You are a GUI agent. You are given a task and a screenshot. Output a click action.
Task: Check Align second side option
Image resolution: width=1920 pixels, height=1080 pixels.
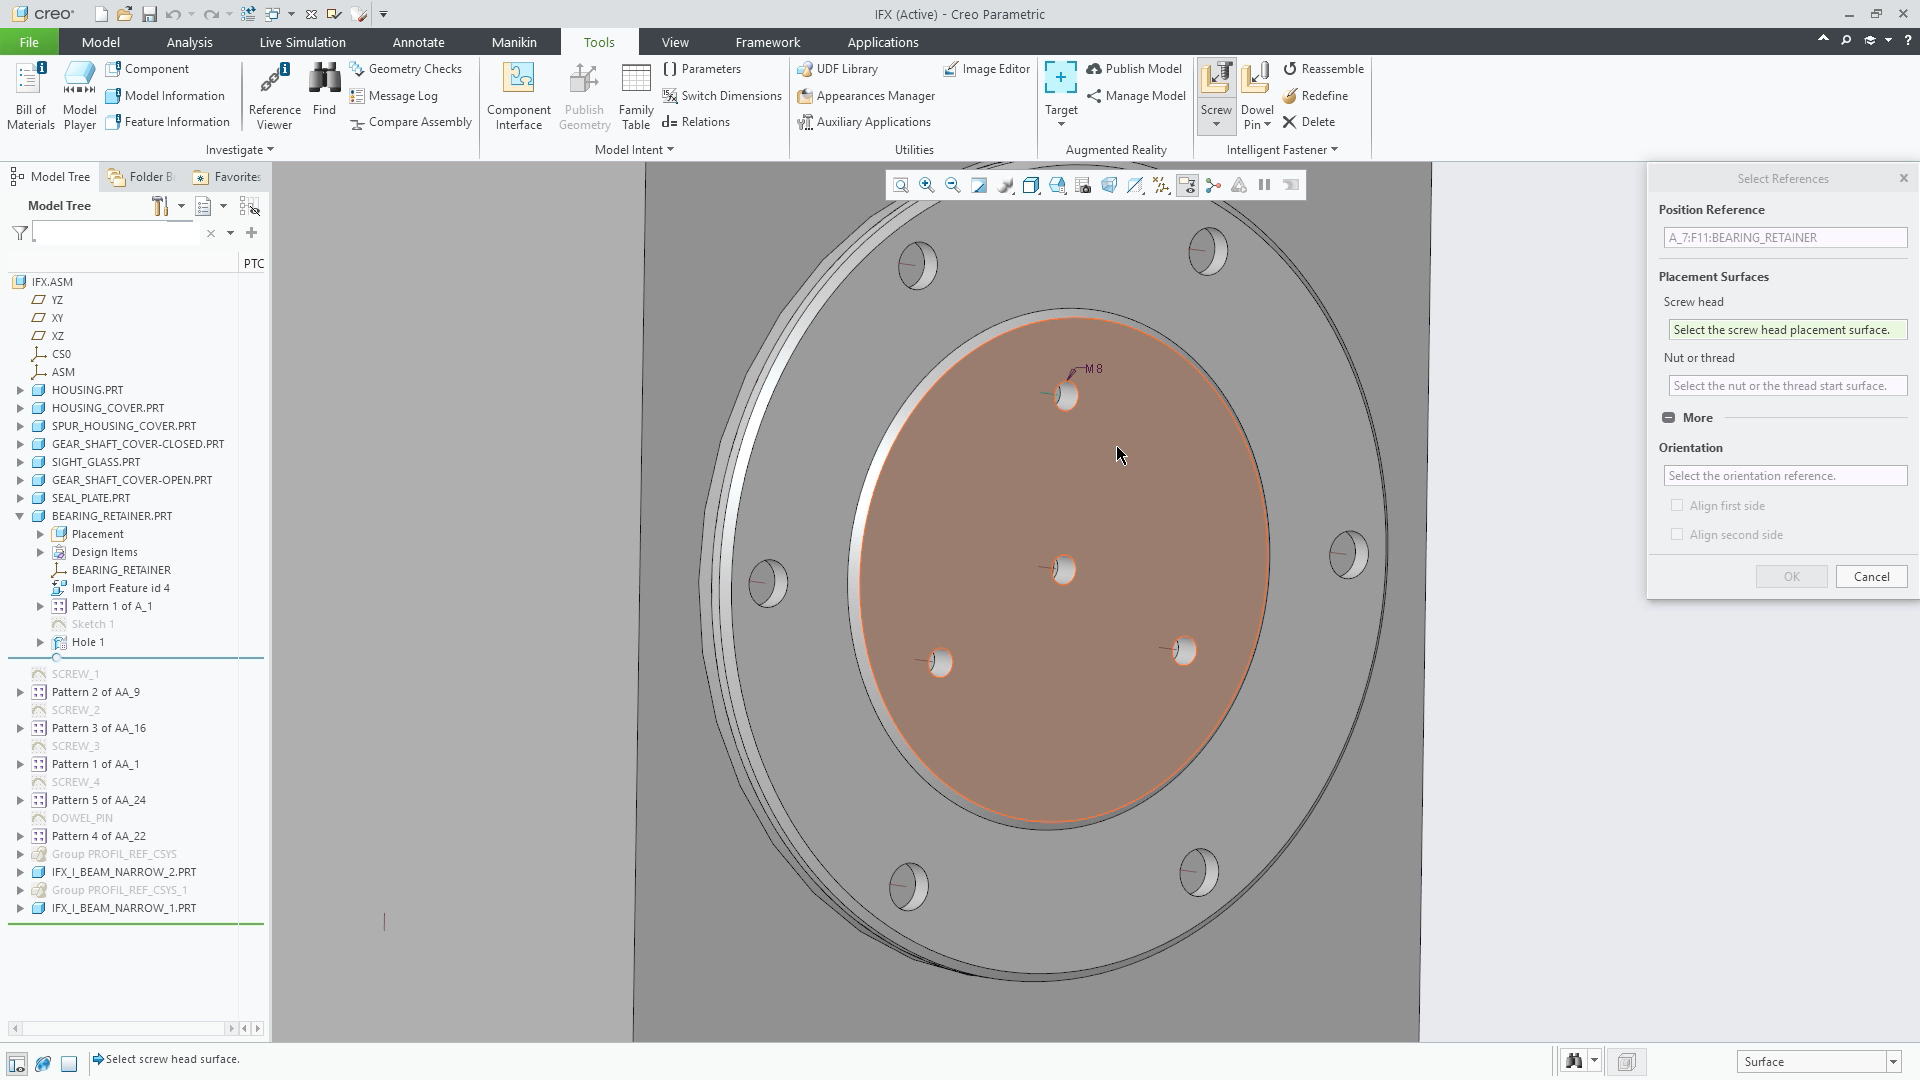pos(1677,535)
